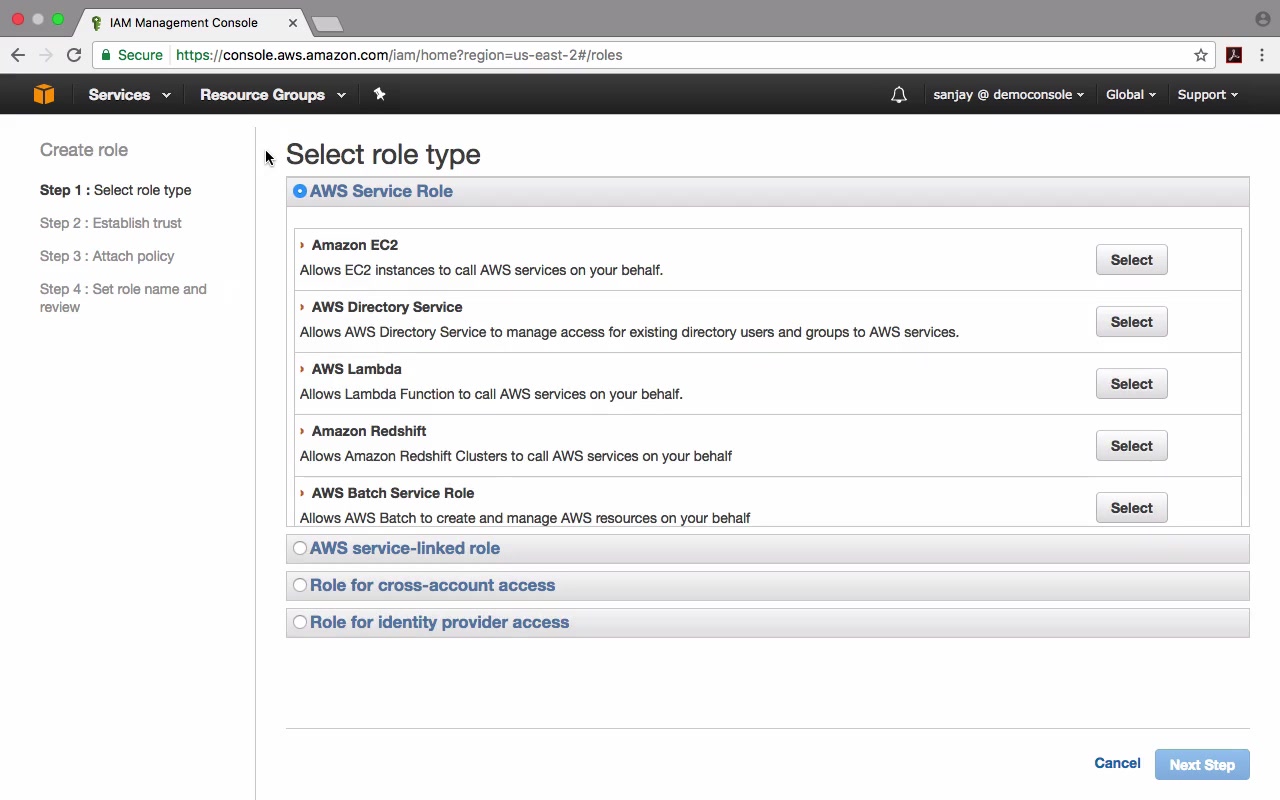Screen dimensions: 1280x800
Task: Click the pin shortcut icon in navbar
Action: (379, 94)
